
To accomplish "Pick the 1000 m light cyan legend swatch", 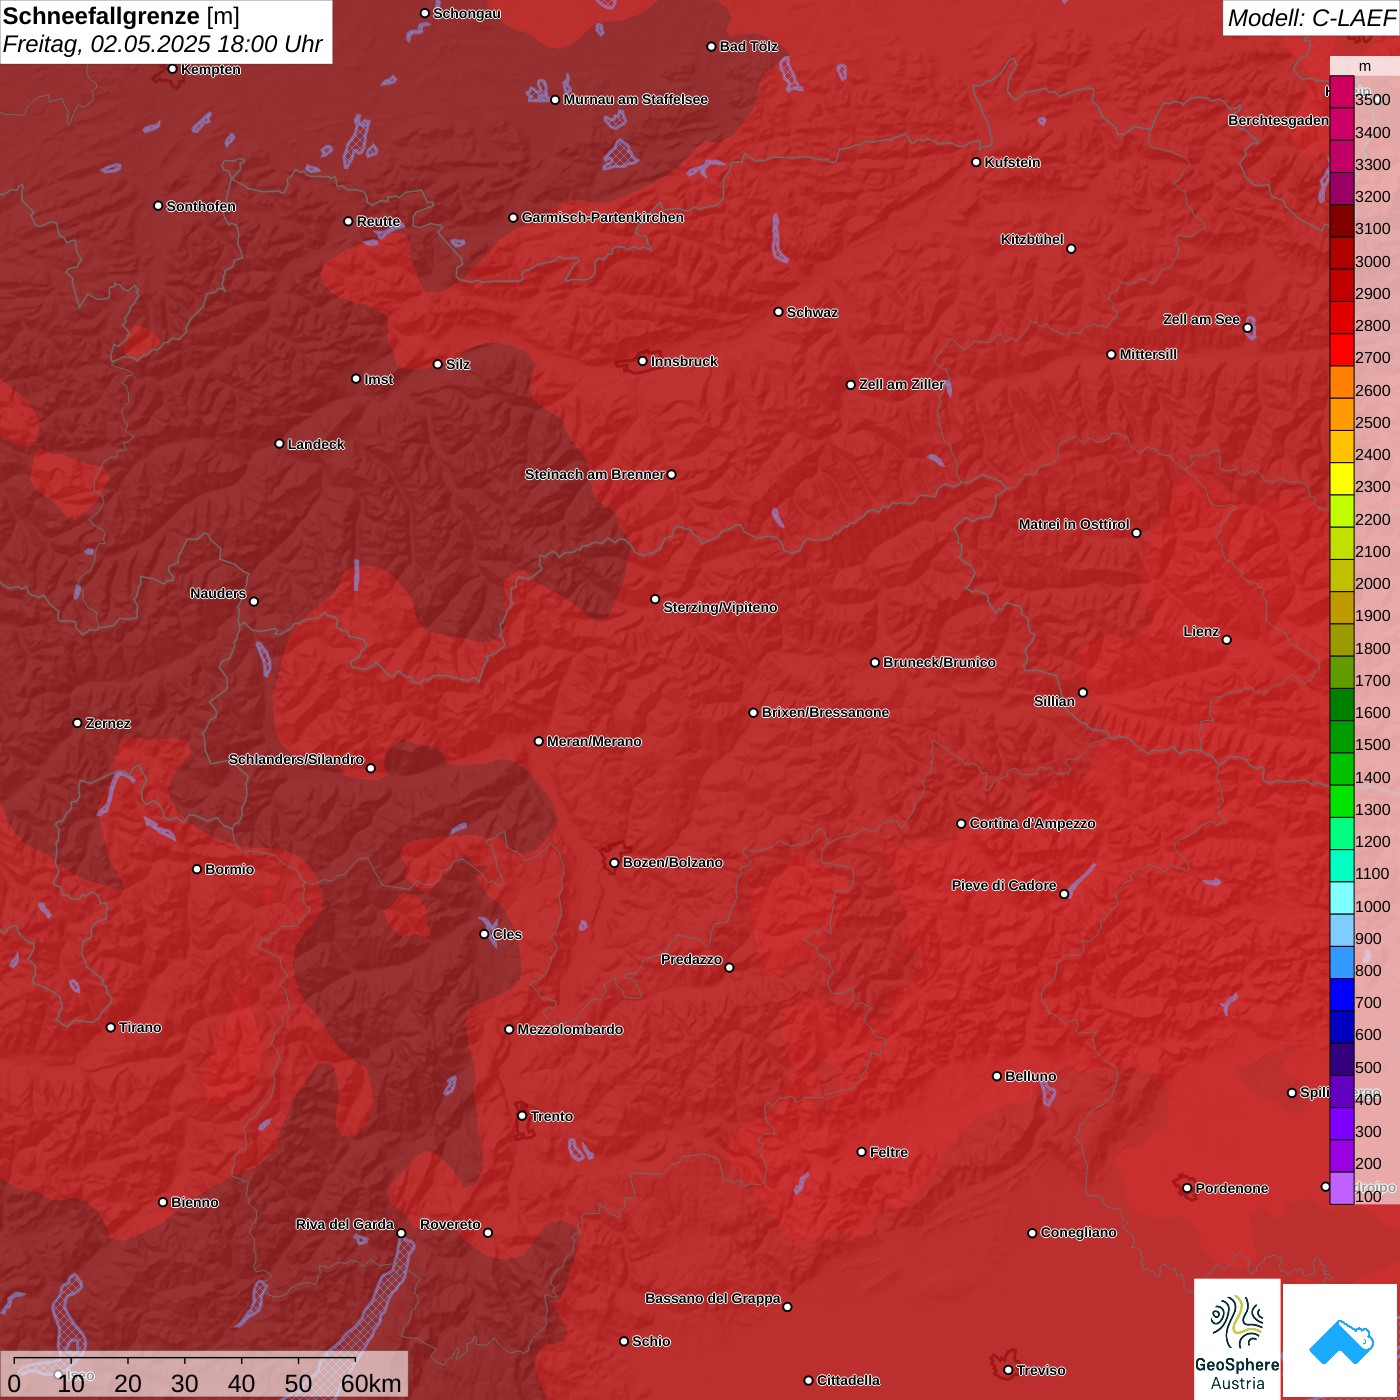I will [x=1342, y=898].
